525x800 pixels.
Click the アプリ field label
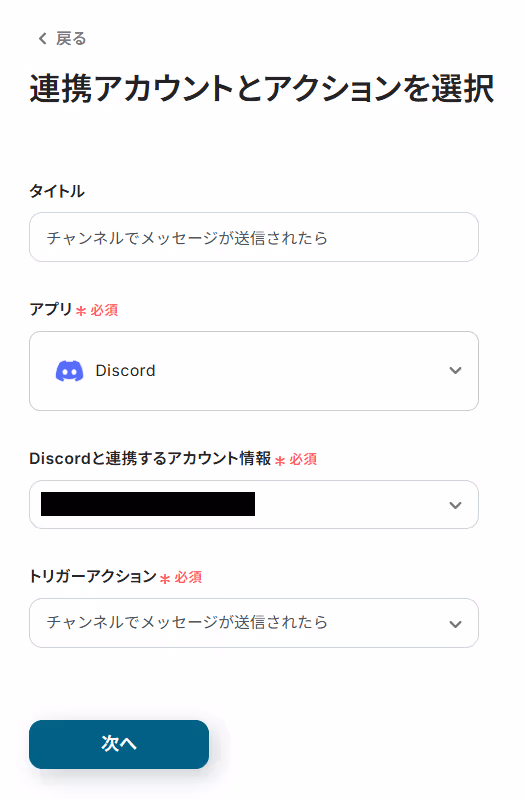[51, 309]
